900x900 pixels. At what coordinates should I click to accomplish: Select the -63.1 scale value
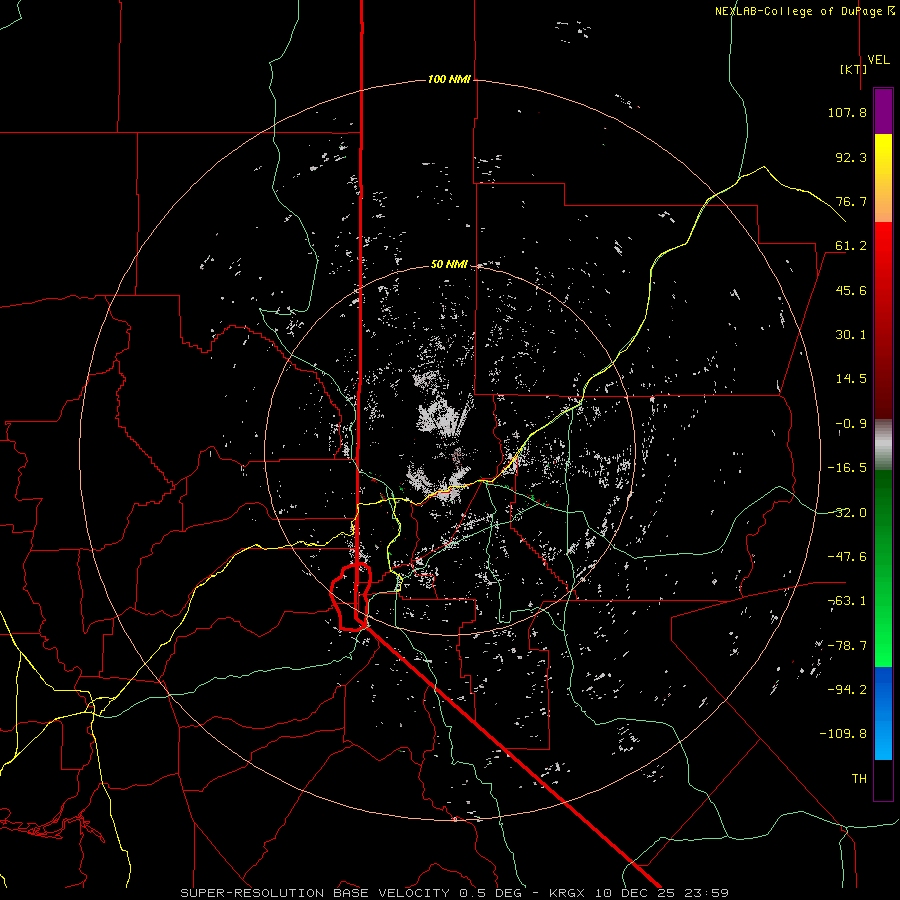point(847,601)
